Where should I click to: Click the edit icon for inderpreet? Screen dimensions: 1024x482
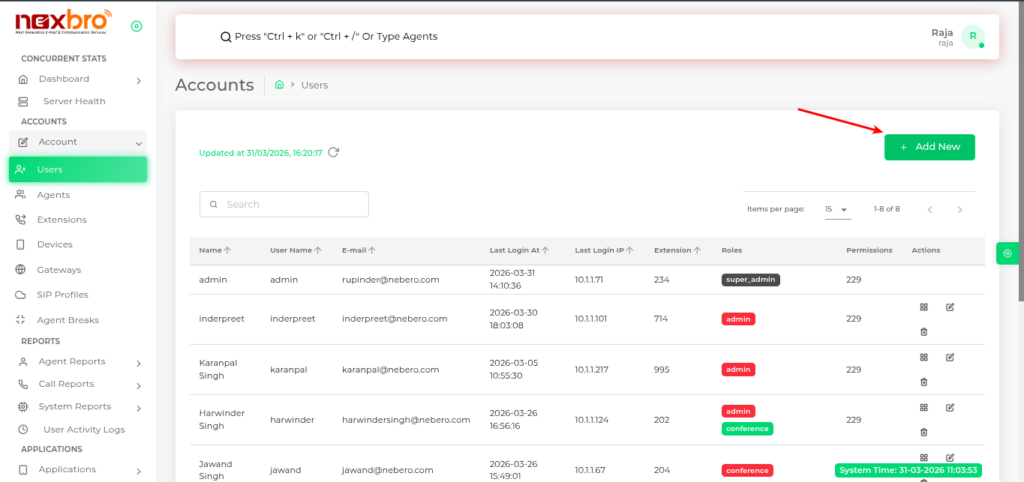click(x=950, y=307)
